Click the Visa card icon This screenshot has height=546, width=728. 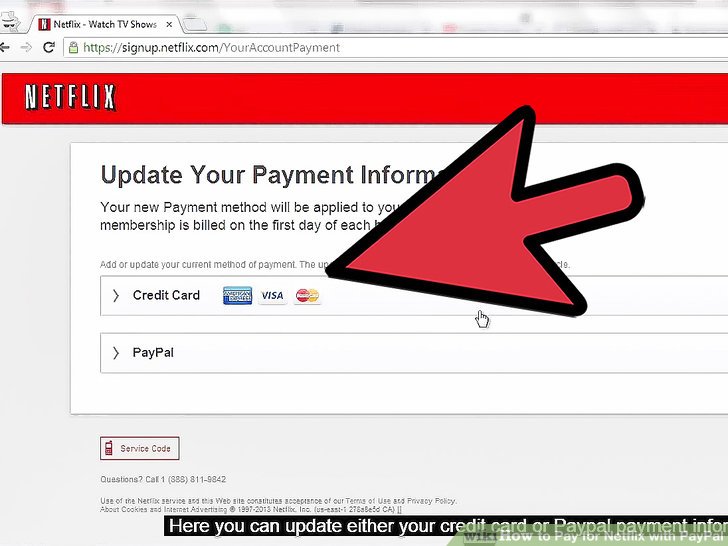tap(272, 295)
